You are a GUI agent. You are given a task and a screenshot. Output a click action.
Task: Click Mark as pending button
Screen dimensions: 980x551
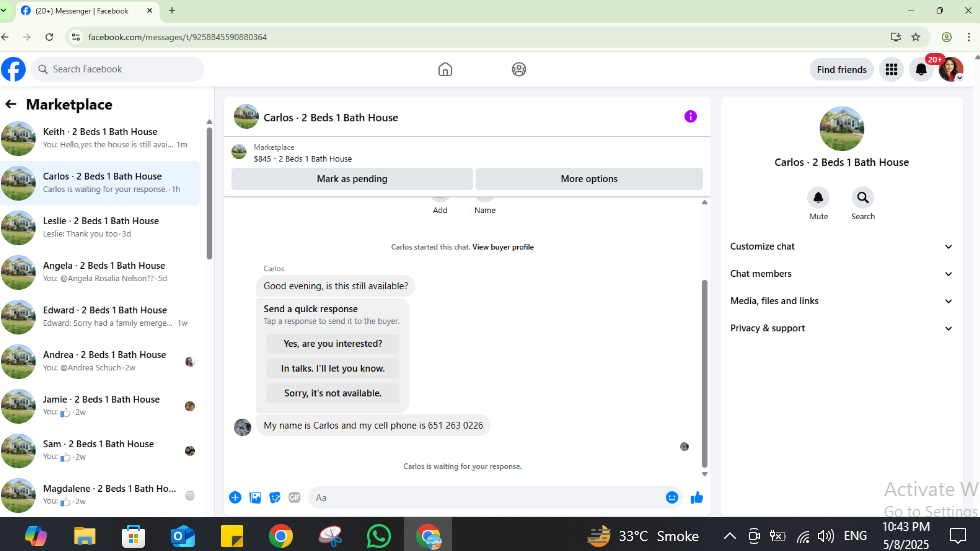[x=352, y=179]
